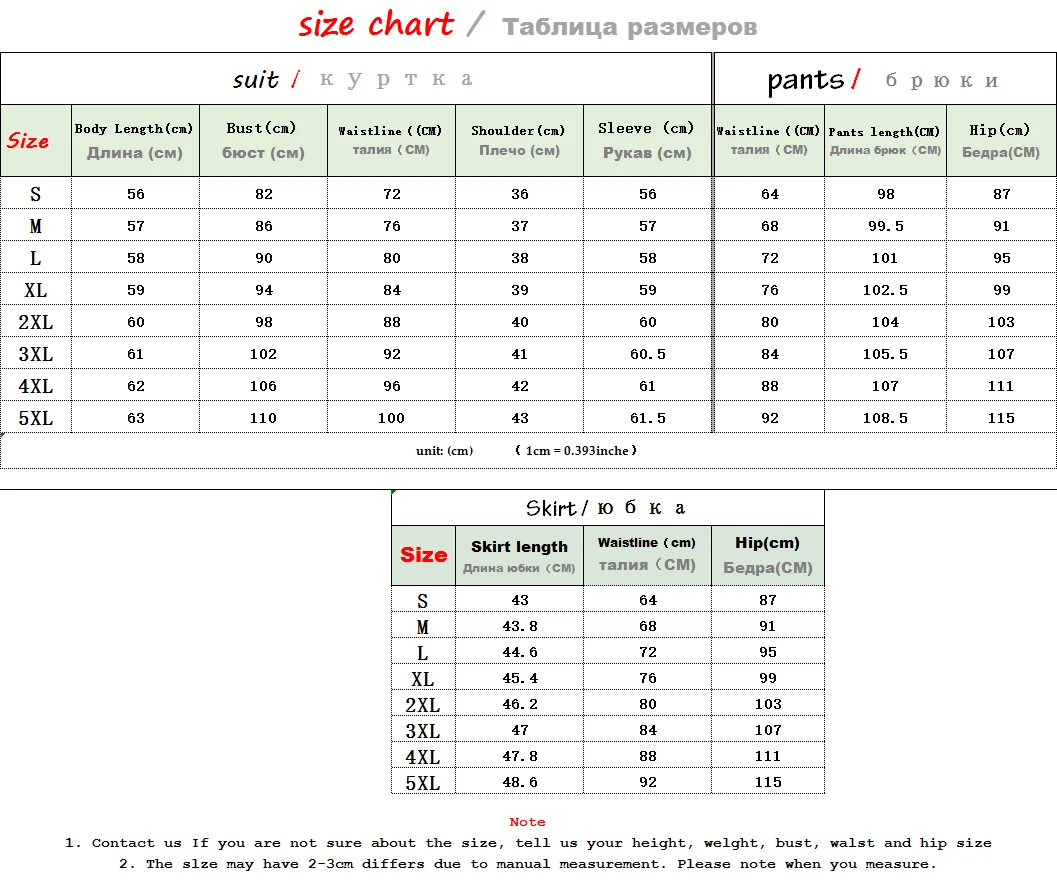The height and width of the screenshot is (891, 1057).
Task: Click the '1cm = 0.393inche' conversion text
Action: 576,451
